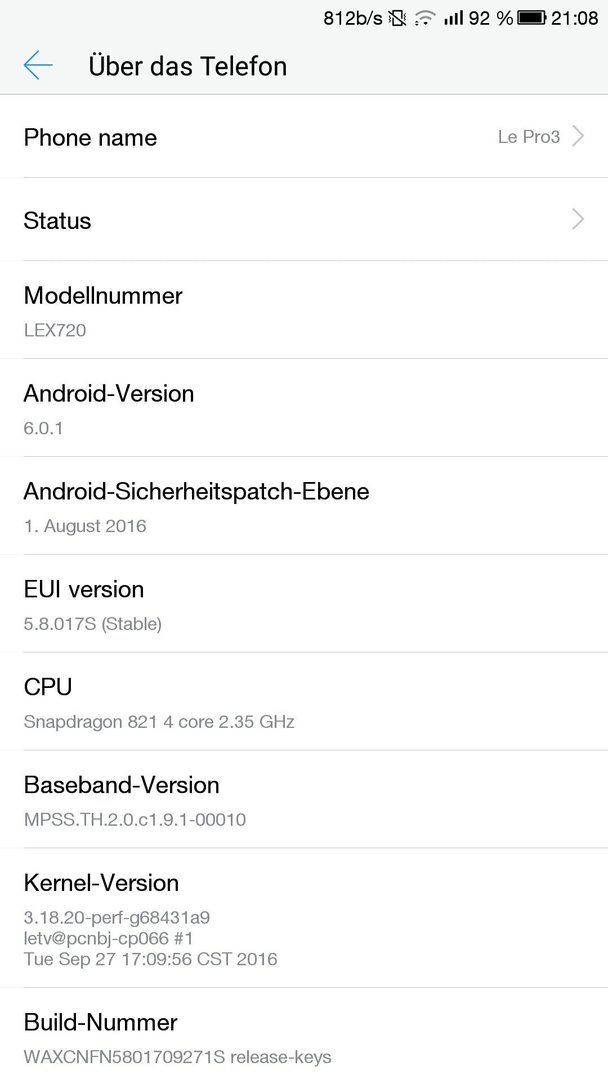Tap the back arrow icon
This screenshot has height=1080, width=608.
tap(38, 65)
